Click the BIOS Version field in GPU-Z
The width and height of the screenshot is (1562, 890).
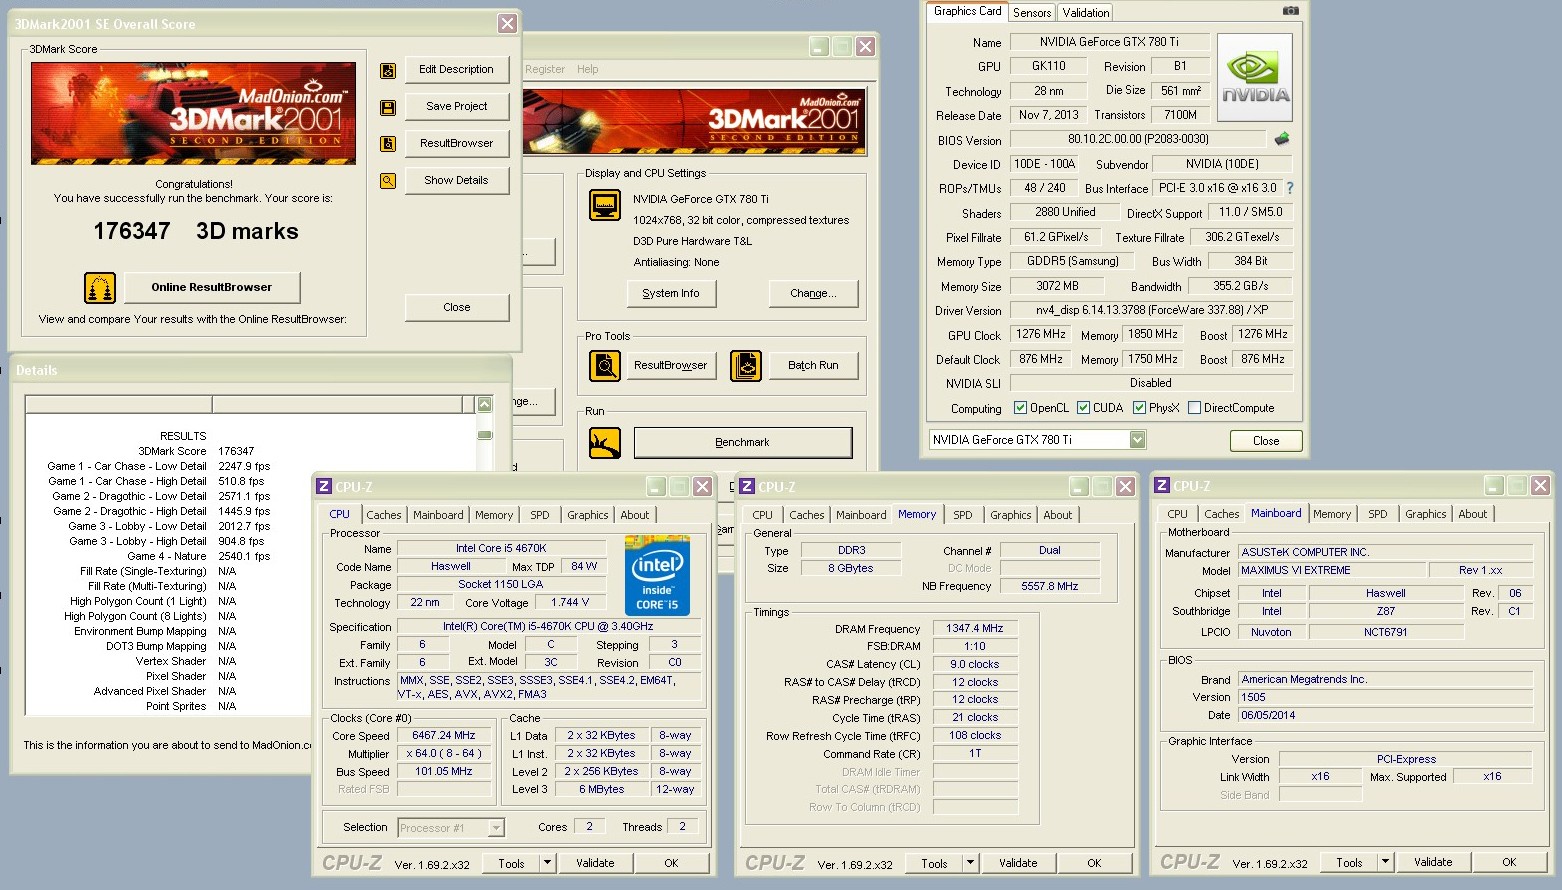point(1138,140)
